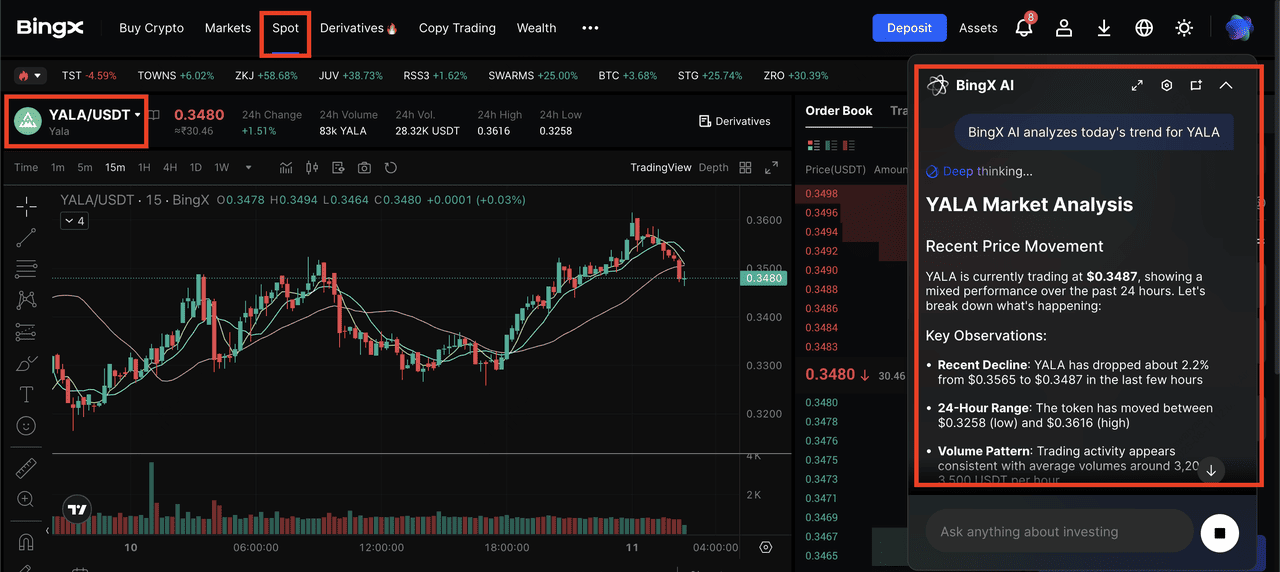Open chart indicators from the toolbar
1280x572 pixels.
pos(286,167)
